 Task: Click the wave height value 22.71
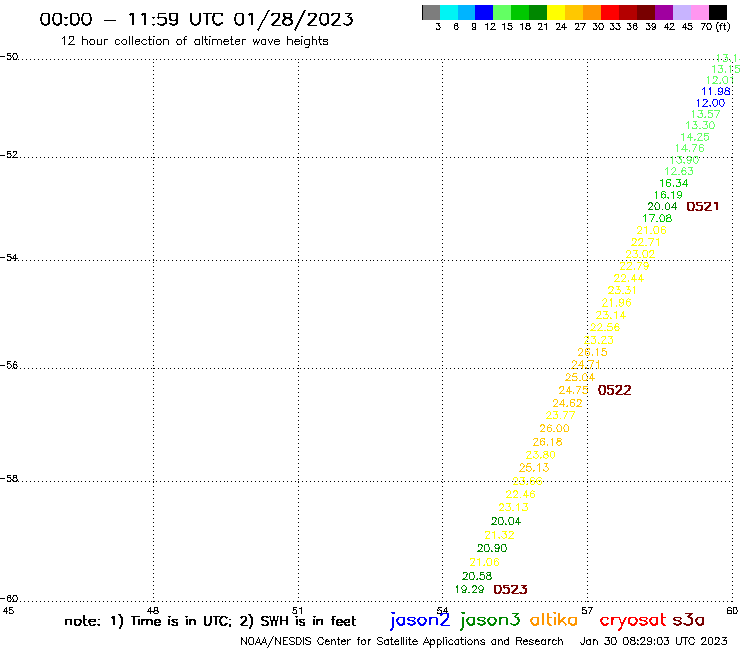click(646, 242)
